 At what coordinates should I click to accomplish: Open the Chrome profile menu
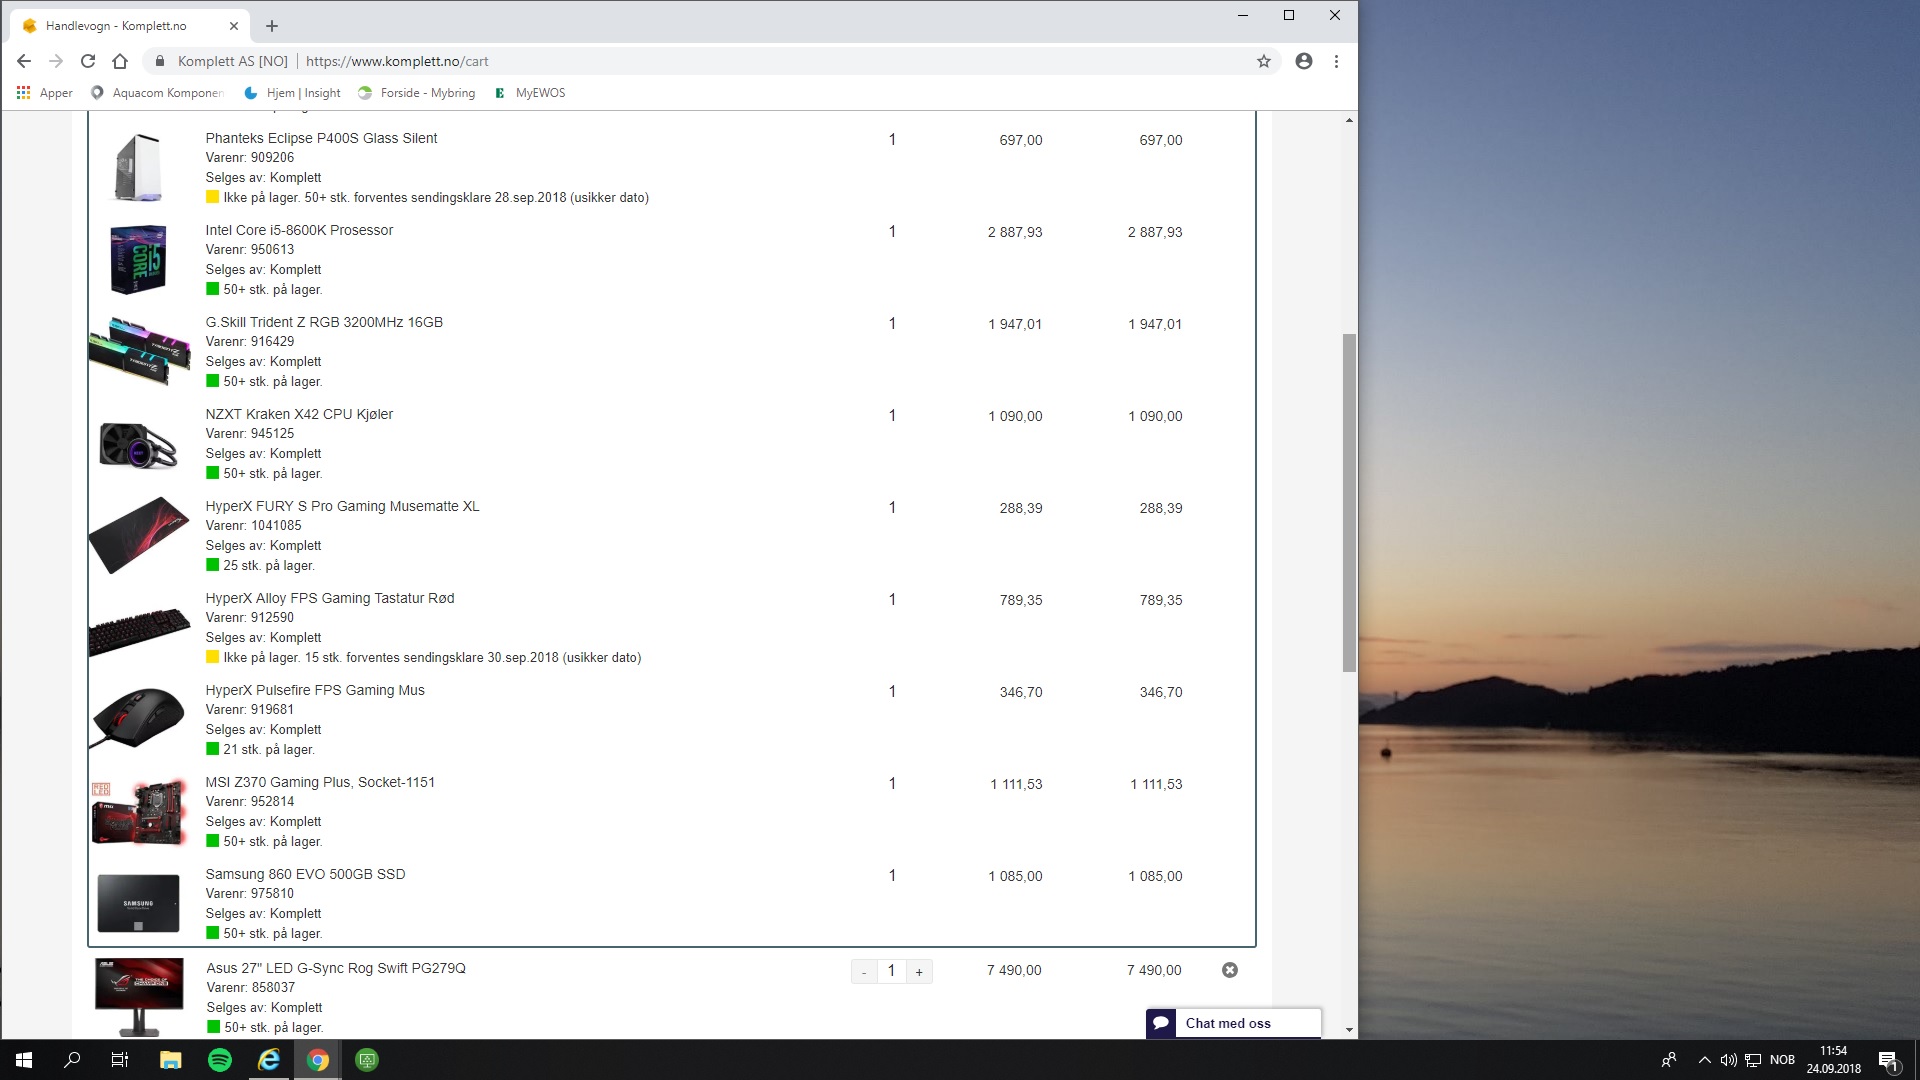pos(1304,61)
